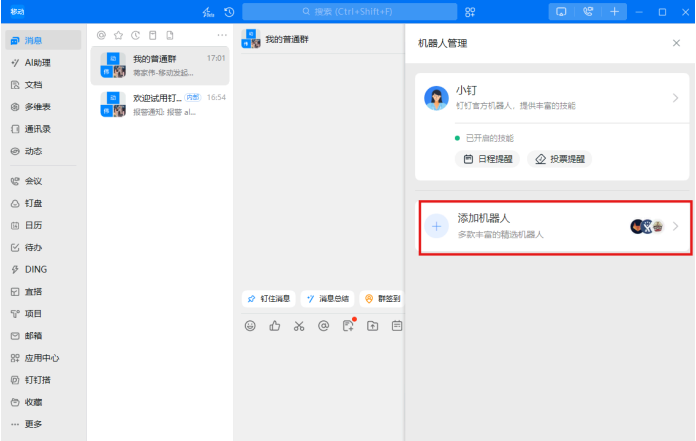The width and height of the screenshot is (696, 441).
Task: Click the plus icon in title bar
Action: pos(614,12)
